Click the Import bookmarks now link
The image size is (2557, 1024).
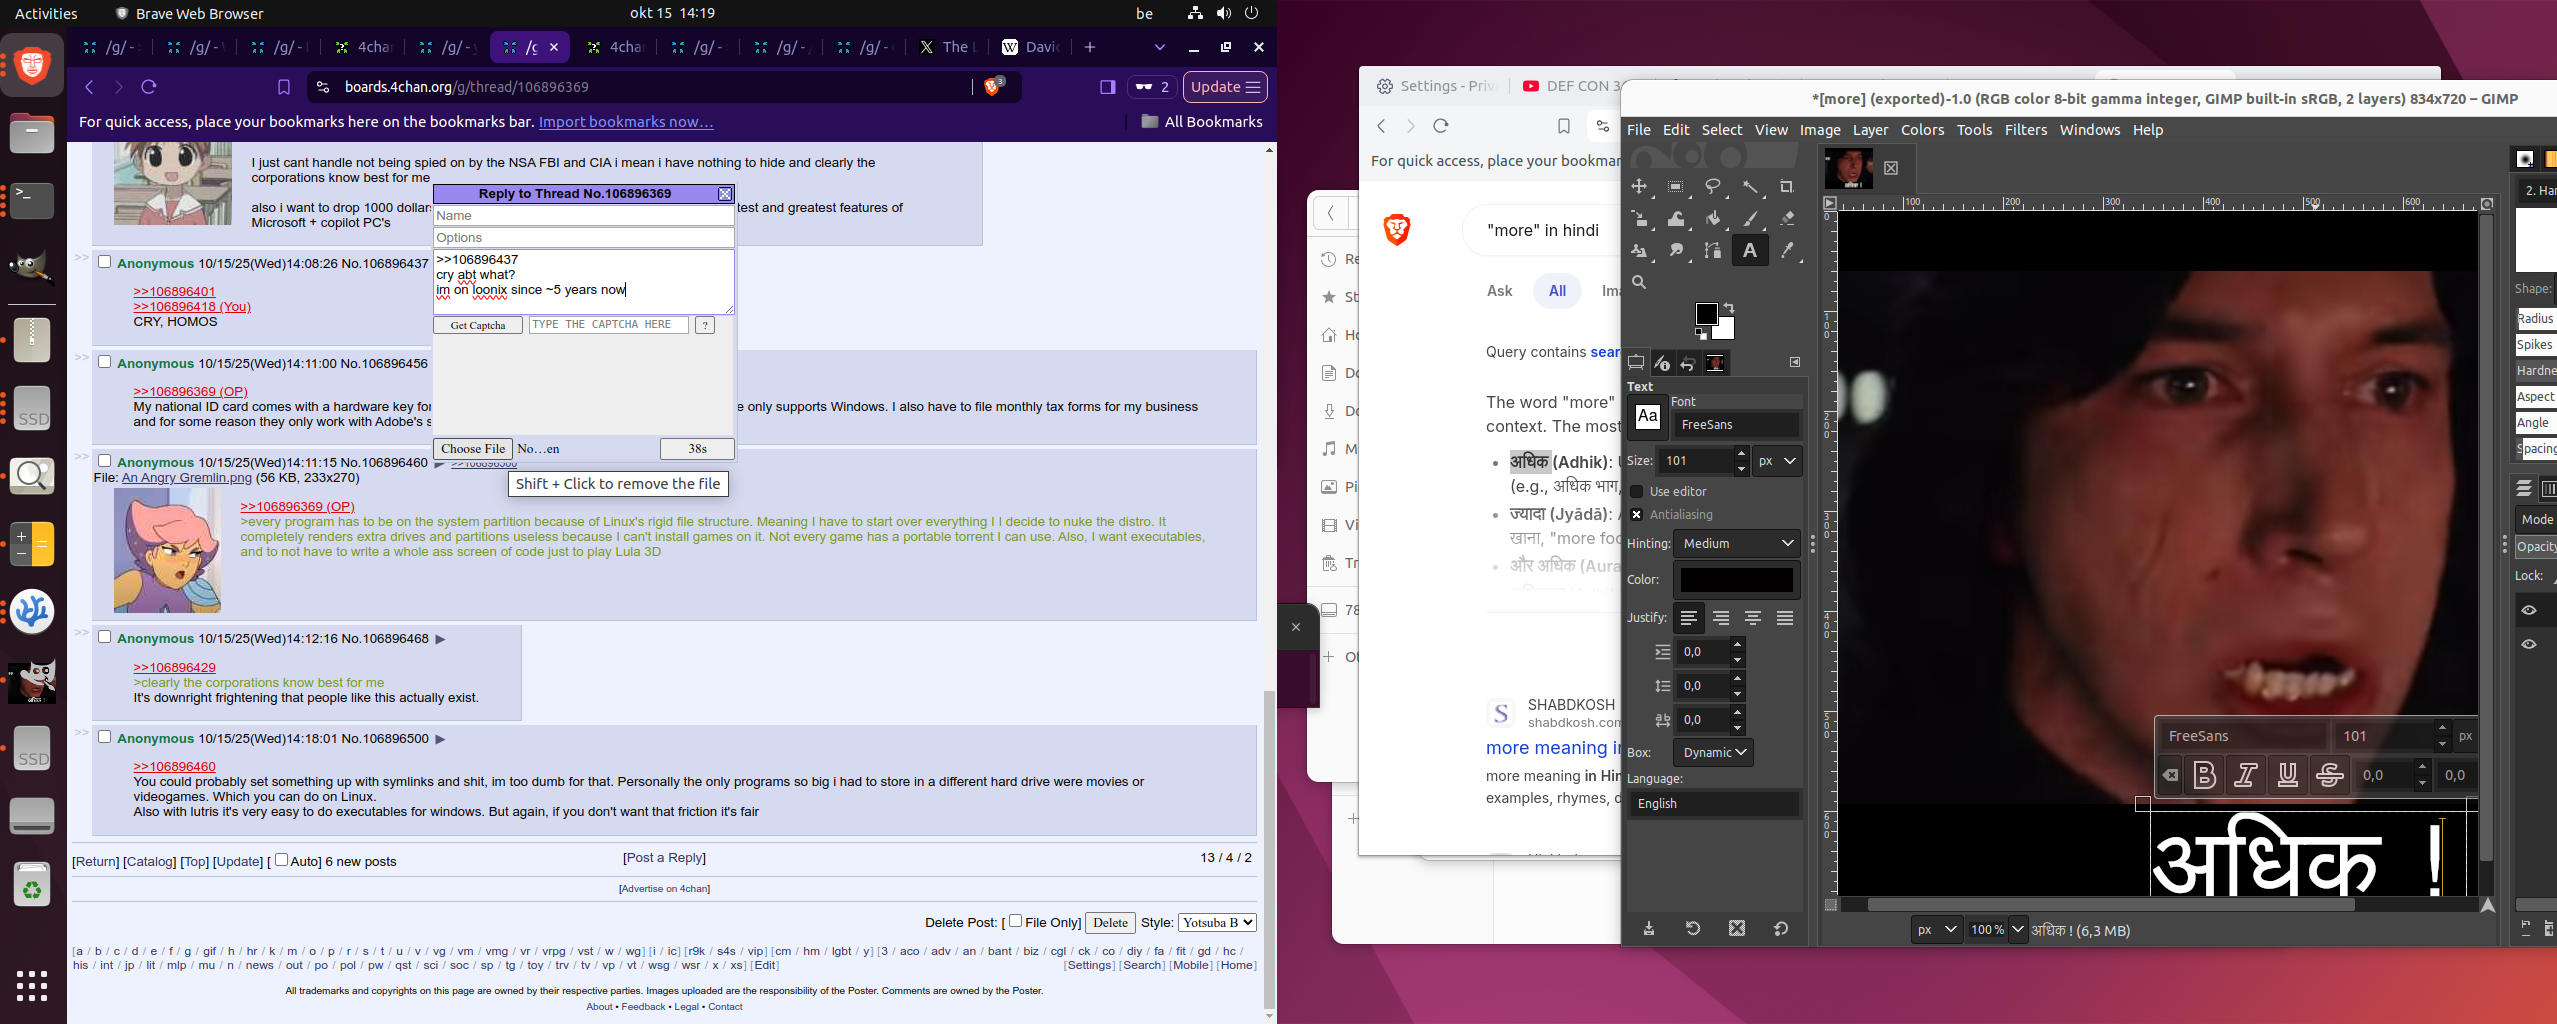click(x=625, y=122)
